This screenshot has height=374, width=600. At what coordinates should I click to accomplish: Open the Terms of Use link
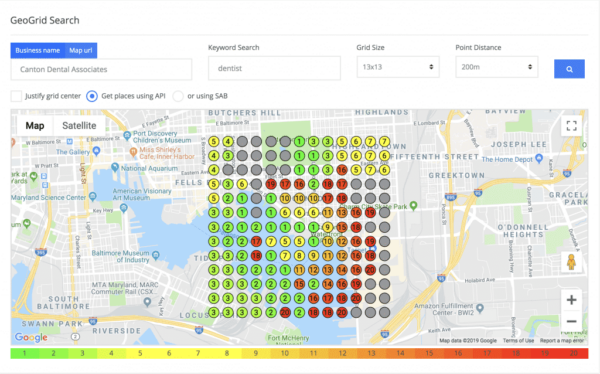[x=518, y=340]
